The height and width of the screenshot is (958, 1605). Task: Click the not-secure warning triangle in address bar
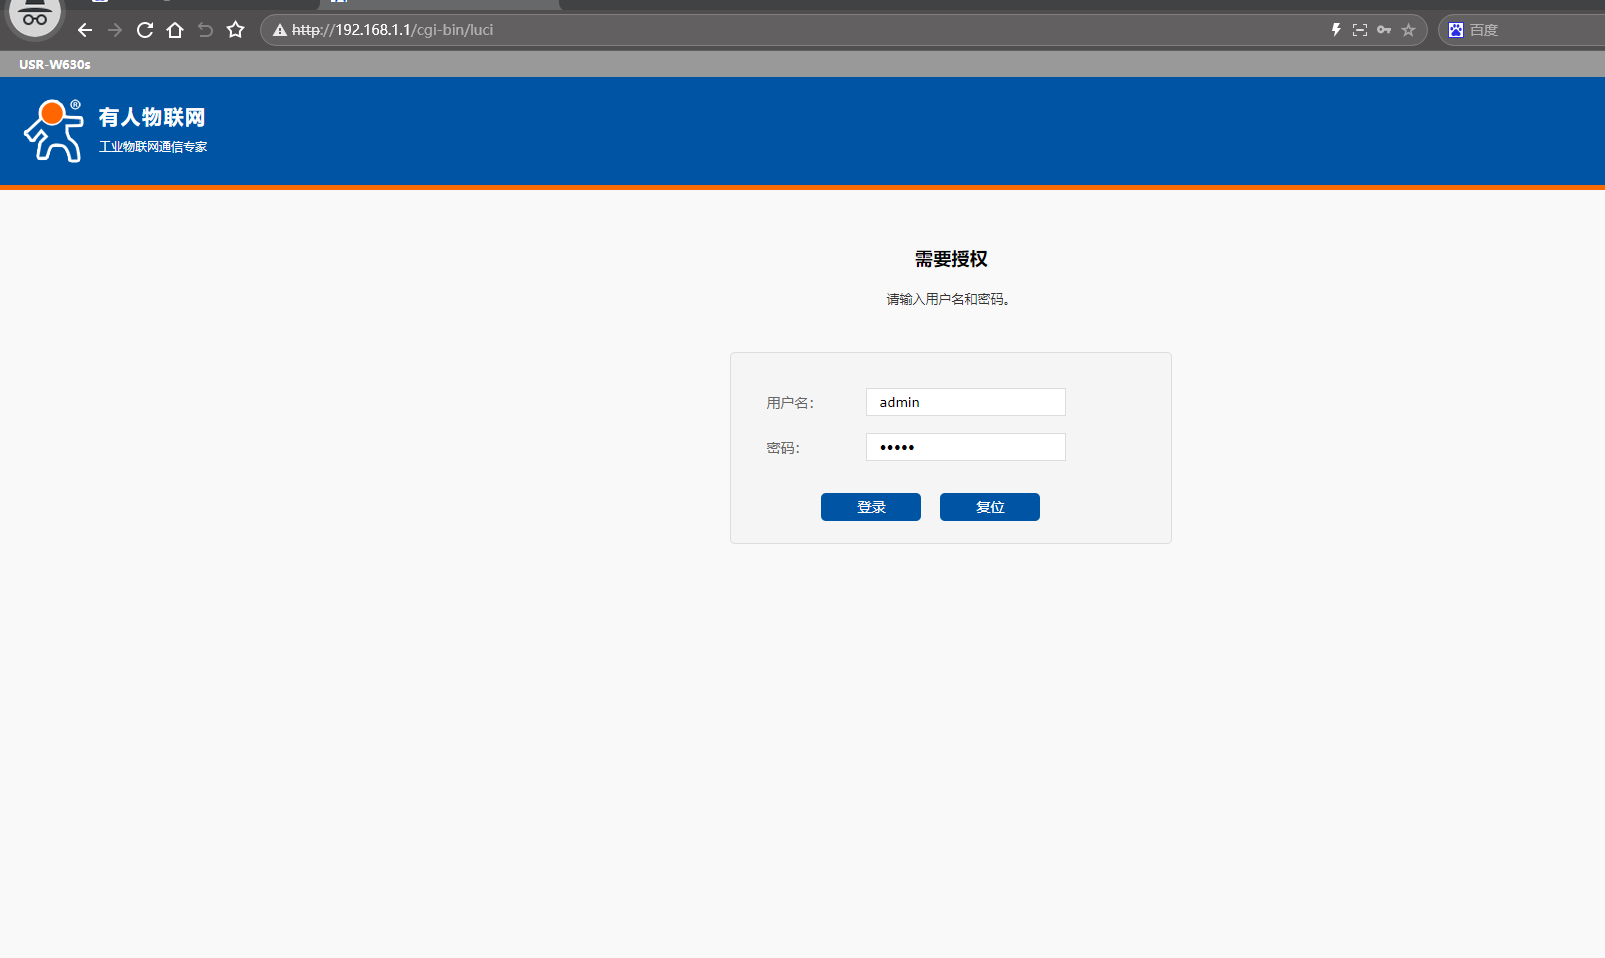coord(280,30)
